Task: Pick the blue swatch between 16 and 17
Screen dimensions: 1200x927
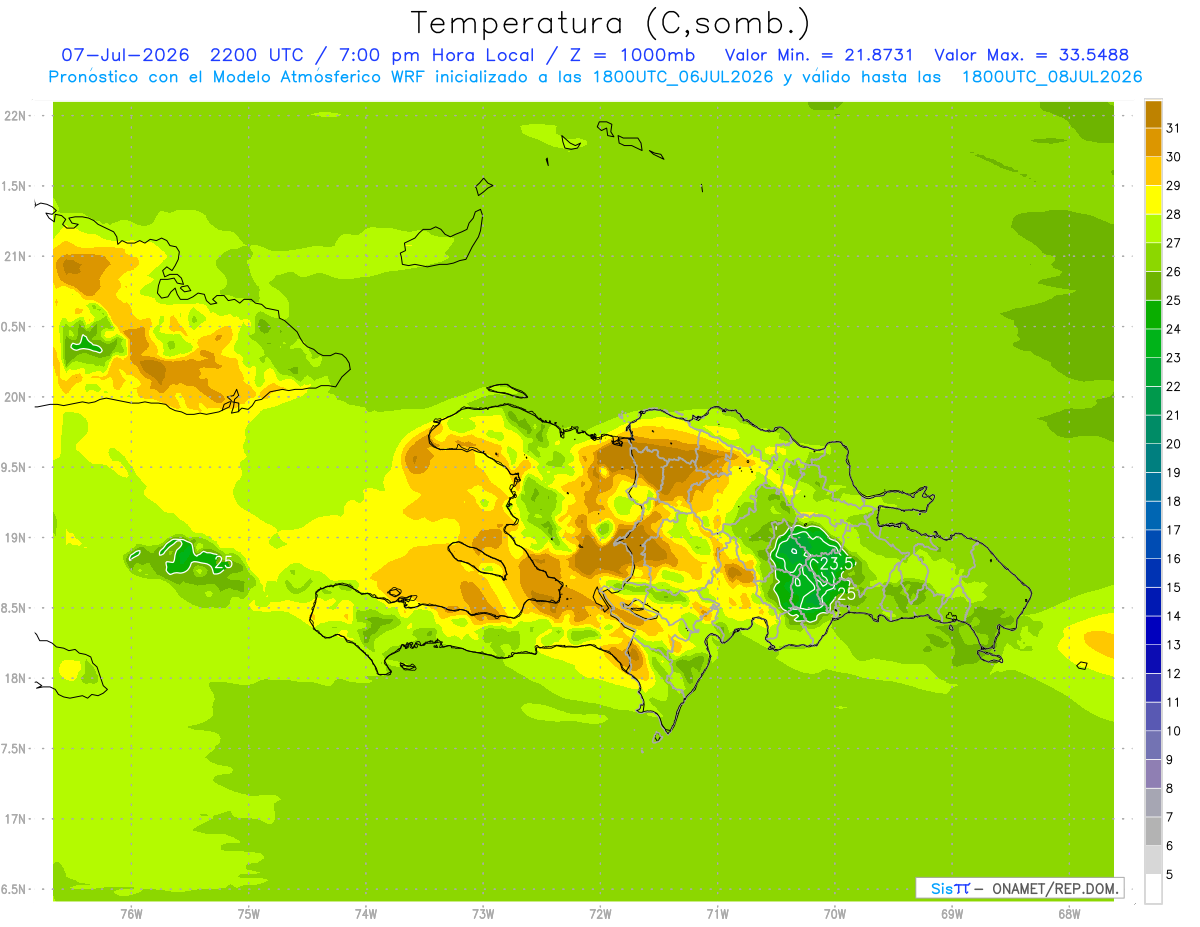Action: pyautogui.click(x=1153, y=544)
